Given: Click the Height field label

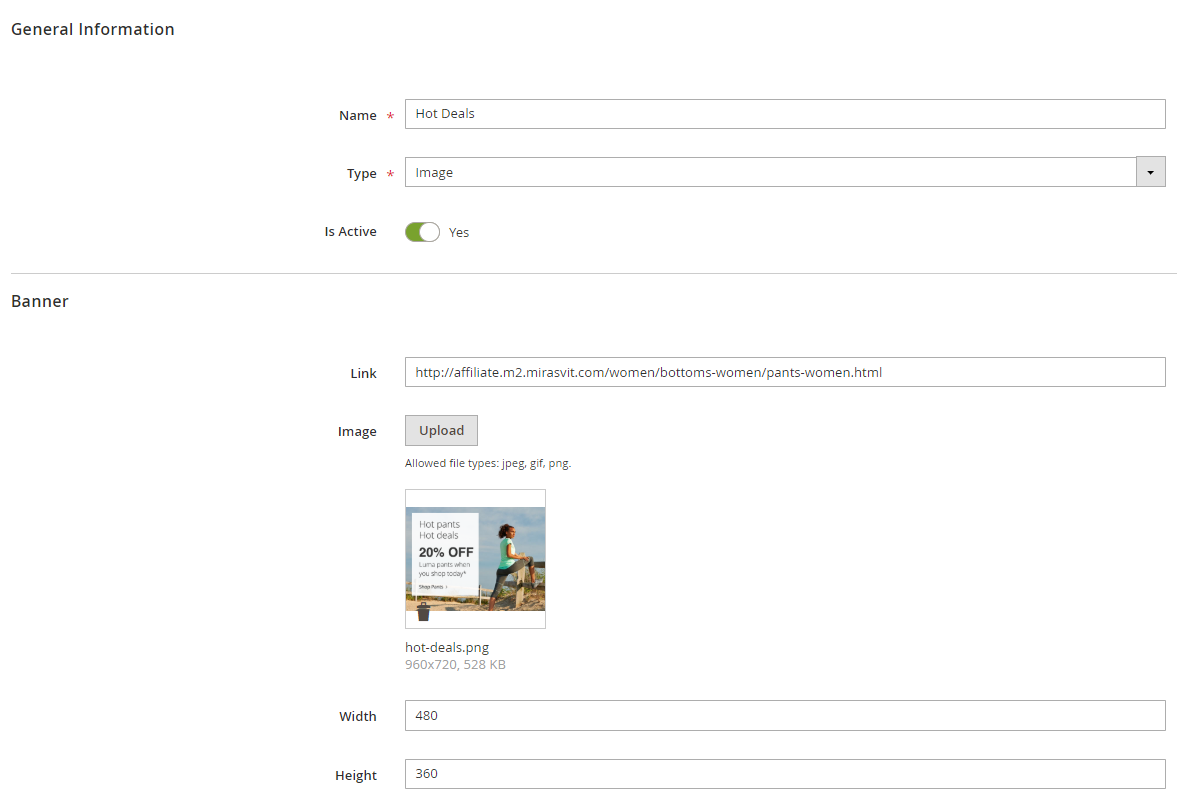Looking at the screenshot, I should coord(356,775).
